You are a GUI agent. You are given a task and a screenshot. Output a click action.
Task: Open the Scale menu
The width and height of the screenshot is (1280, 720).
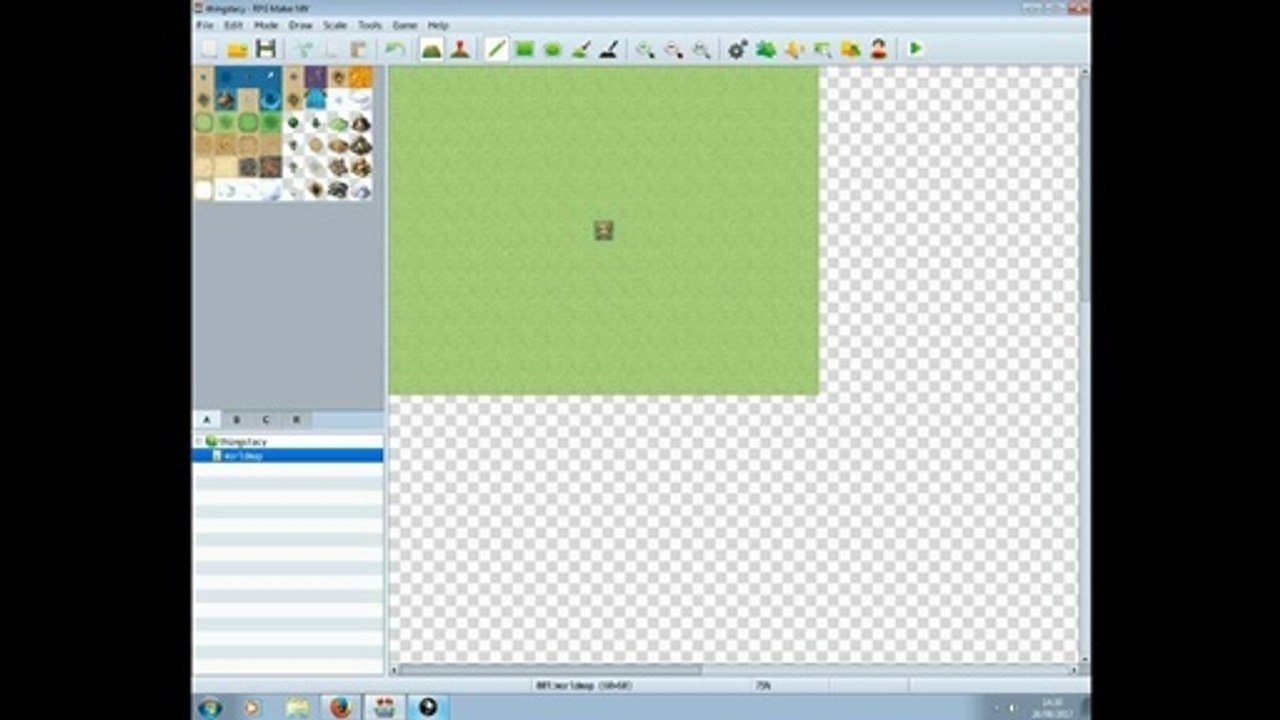tap(334, 25)
